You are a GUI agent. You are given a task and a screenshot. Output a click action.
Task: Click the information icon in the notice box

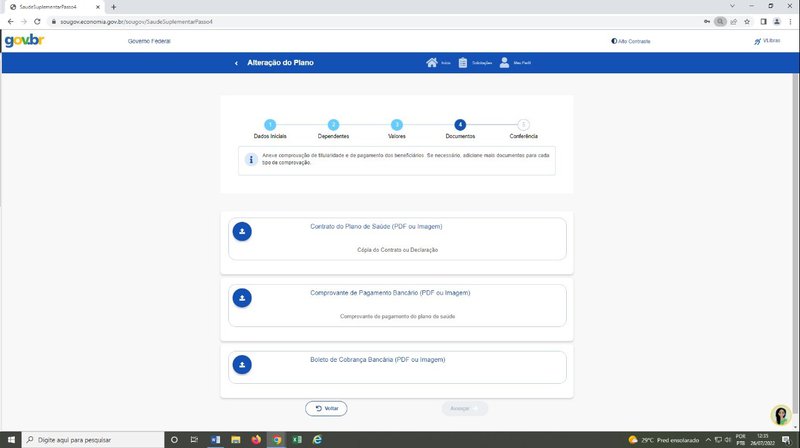[251, 160]
